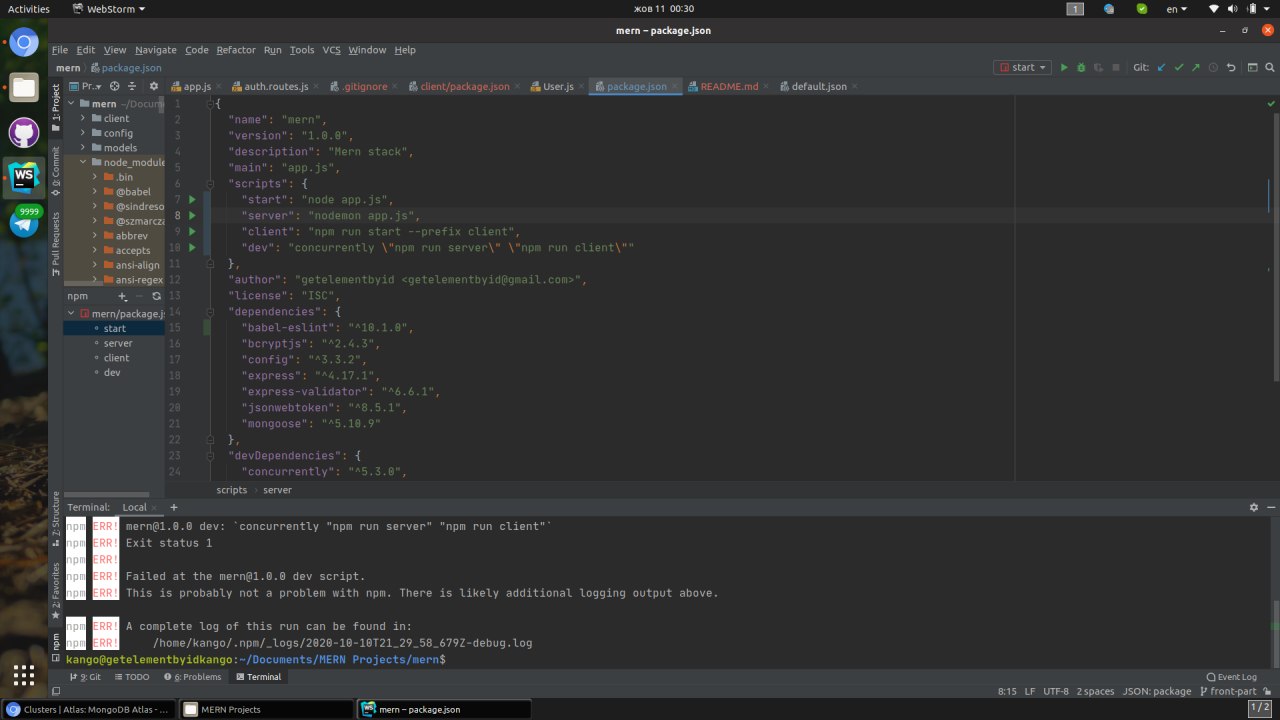Open the start run configuration dropdown
Image resolution: width=1280 pixels, height=720 pixels.
pos(1022,68)
